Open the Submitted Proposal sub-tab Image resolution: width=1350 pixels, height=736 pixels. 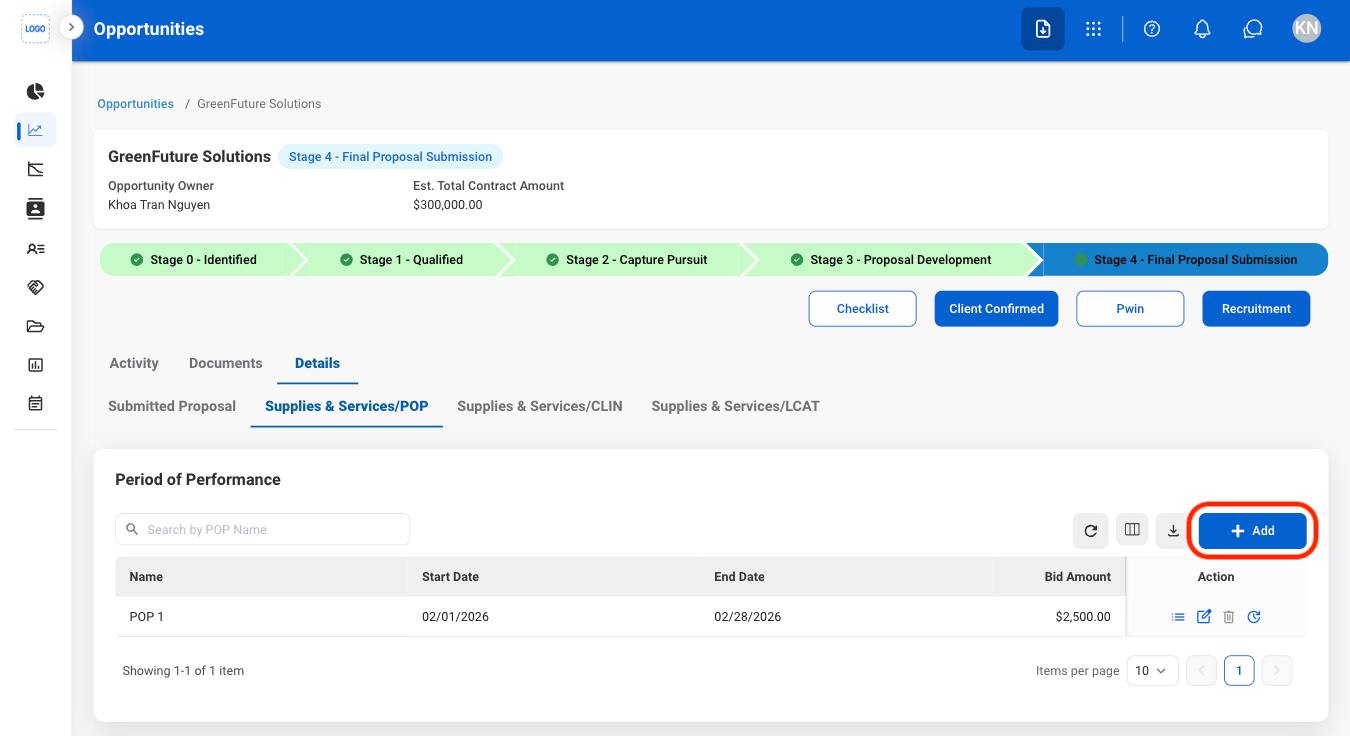click(x=172, y=406)
